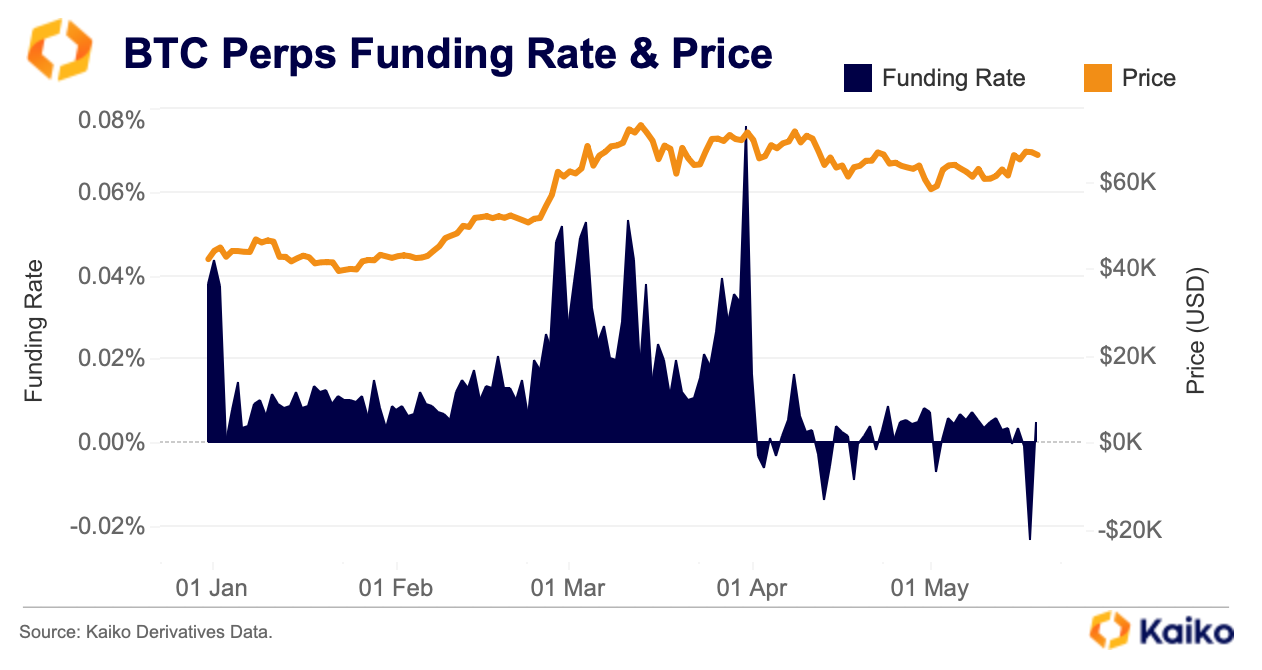Click the Price (USD) vertical axis title
The height and width of the screenshot is (670, 1262).
coord(1196,330)
